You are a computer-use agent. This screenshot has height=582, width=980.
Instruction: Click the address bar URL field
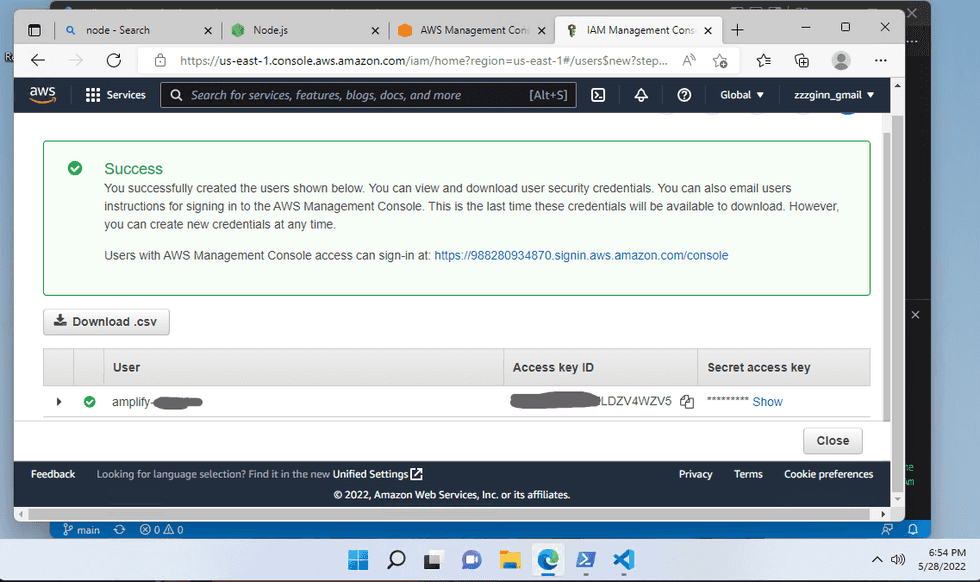coord(423,61)
